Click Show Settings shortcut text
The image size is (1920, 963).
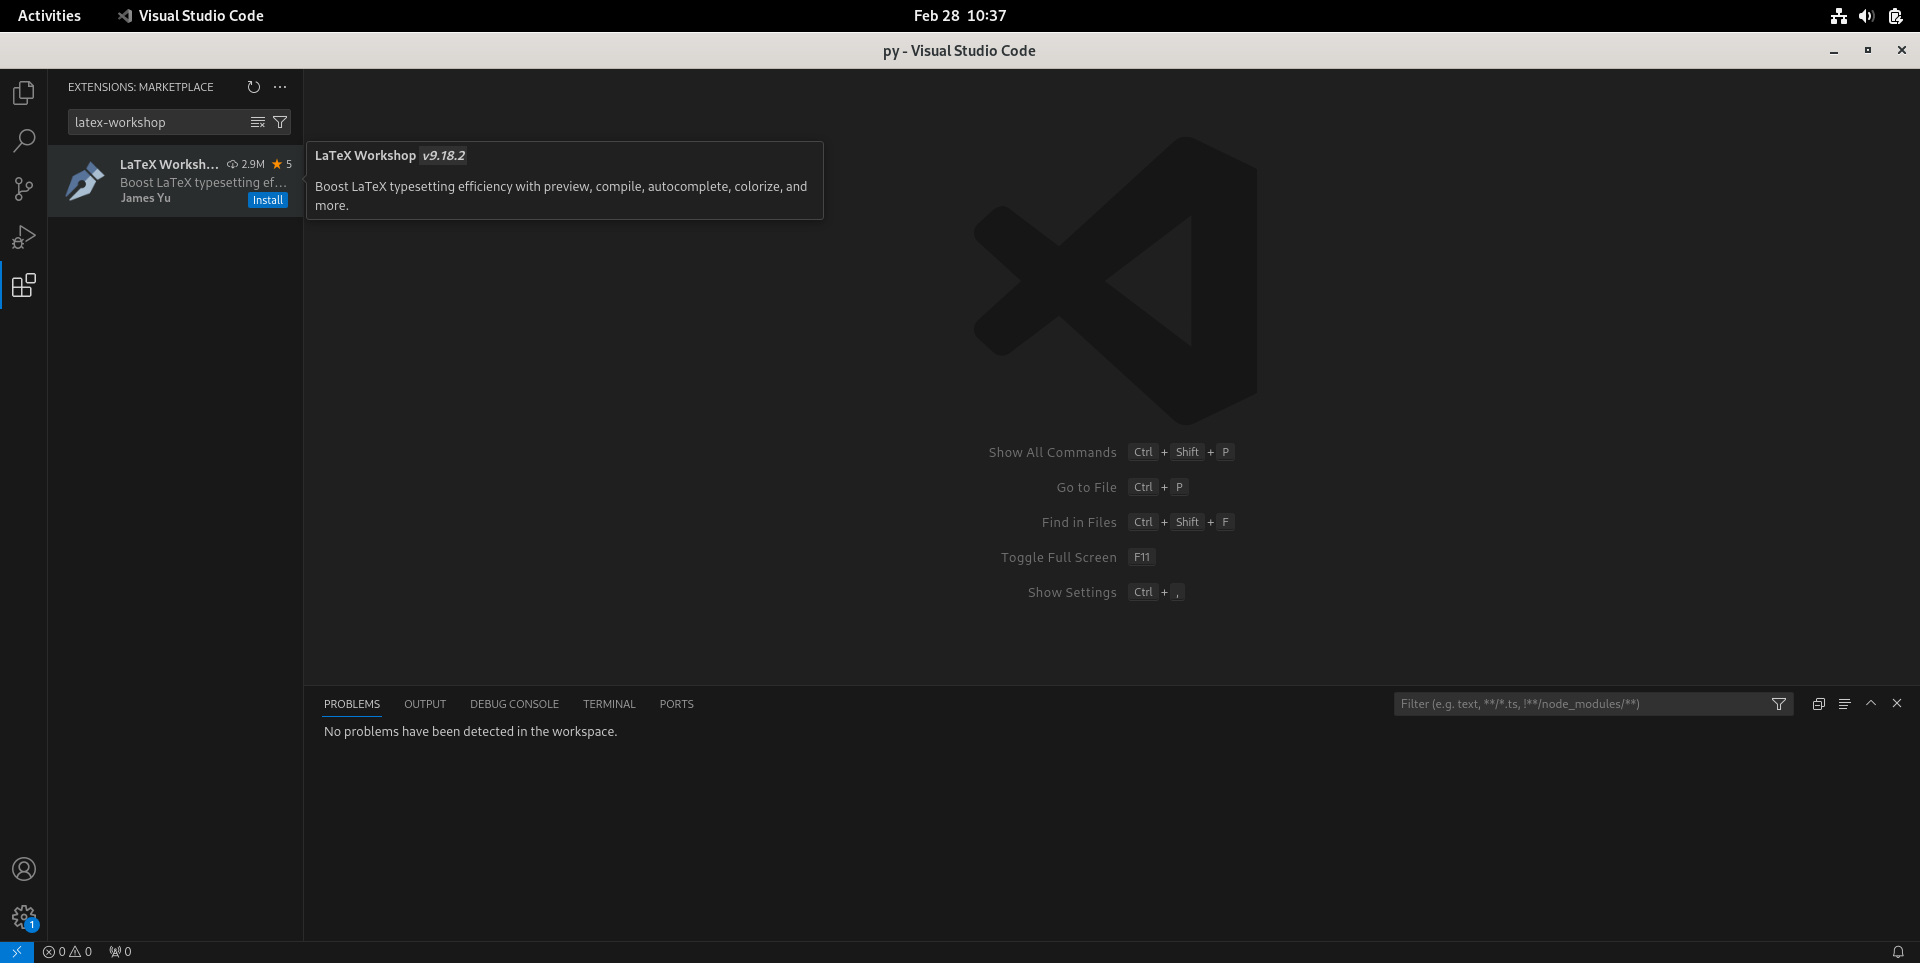(1072, 592)
